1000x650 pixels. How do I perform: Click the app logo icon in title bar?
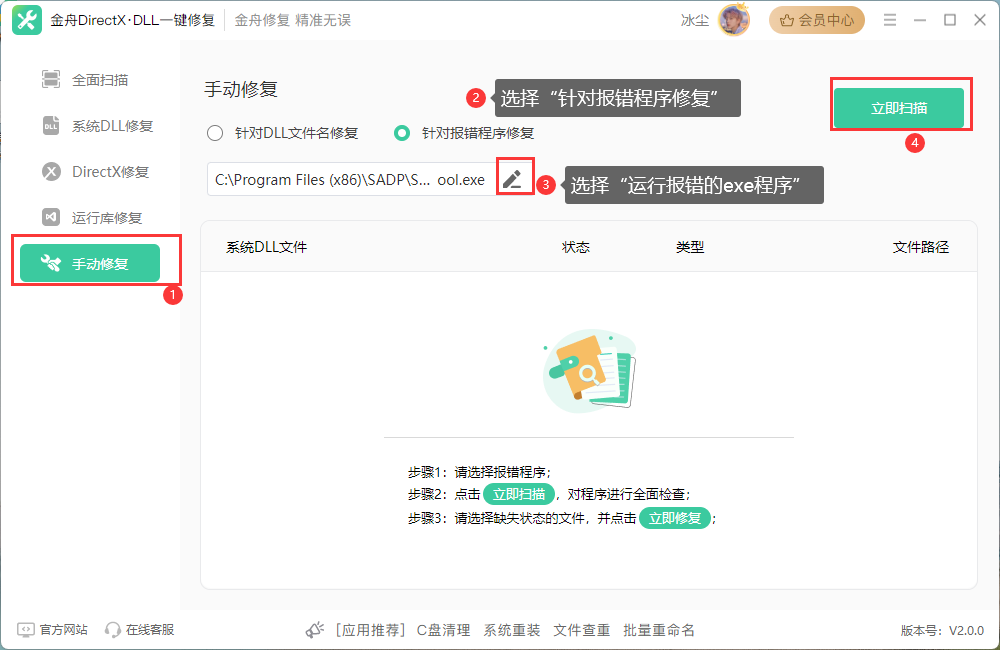point(27,20)
